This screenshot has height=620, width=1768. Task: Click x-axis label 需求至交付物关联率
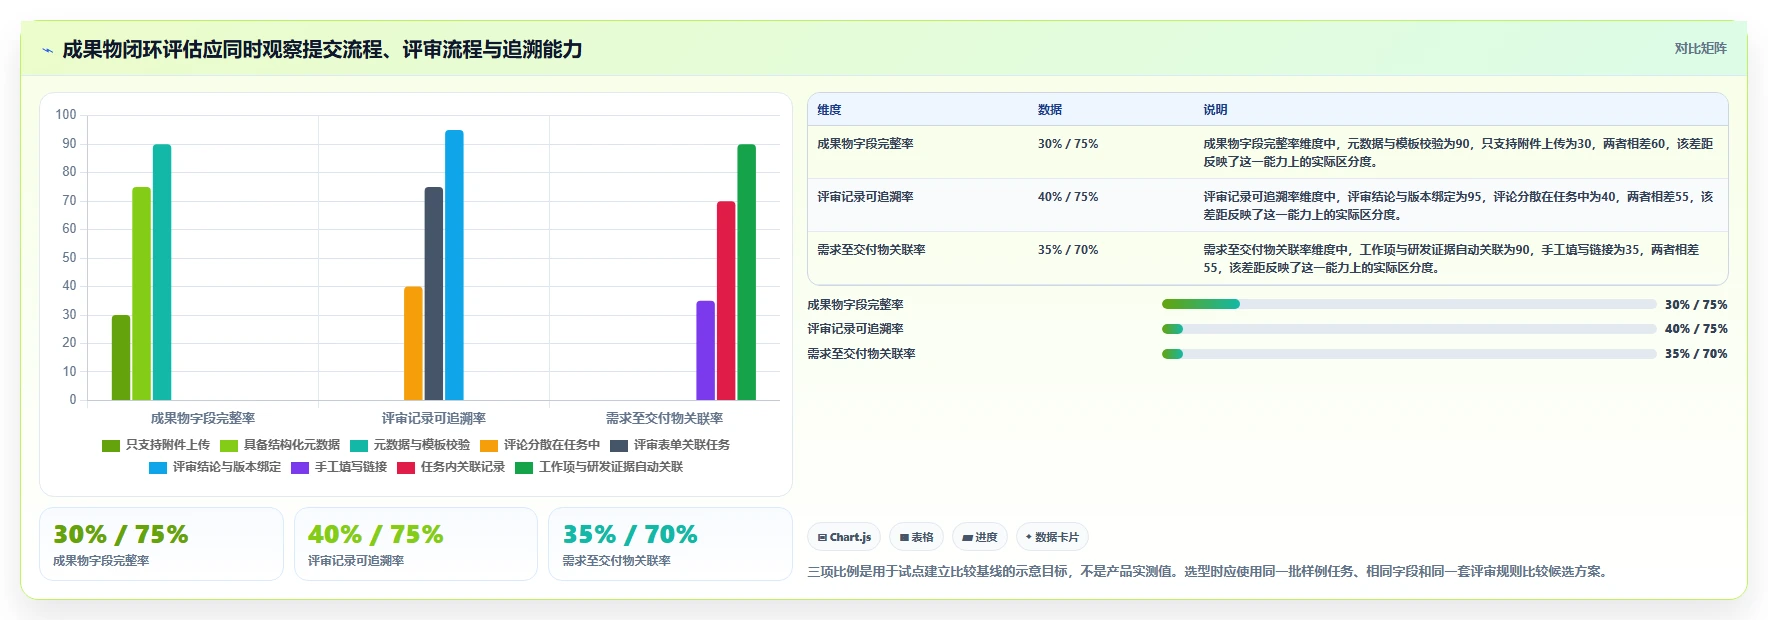point(664,418)
